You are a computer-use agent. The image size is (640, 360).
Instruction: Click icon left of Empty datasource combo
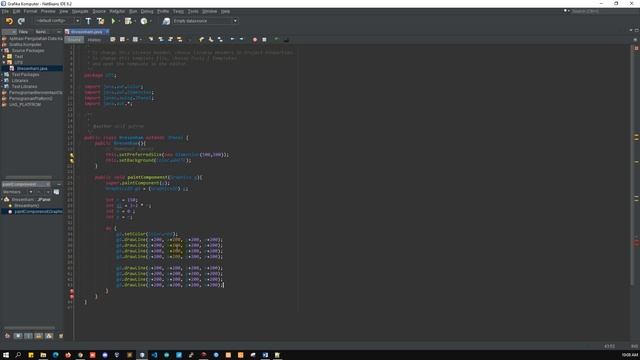(166, 21)
